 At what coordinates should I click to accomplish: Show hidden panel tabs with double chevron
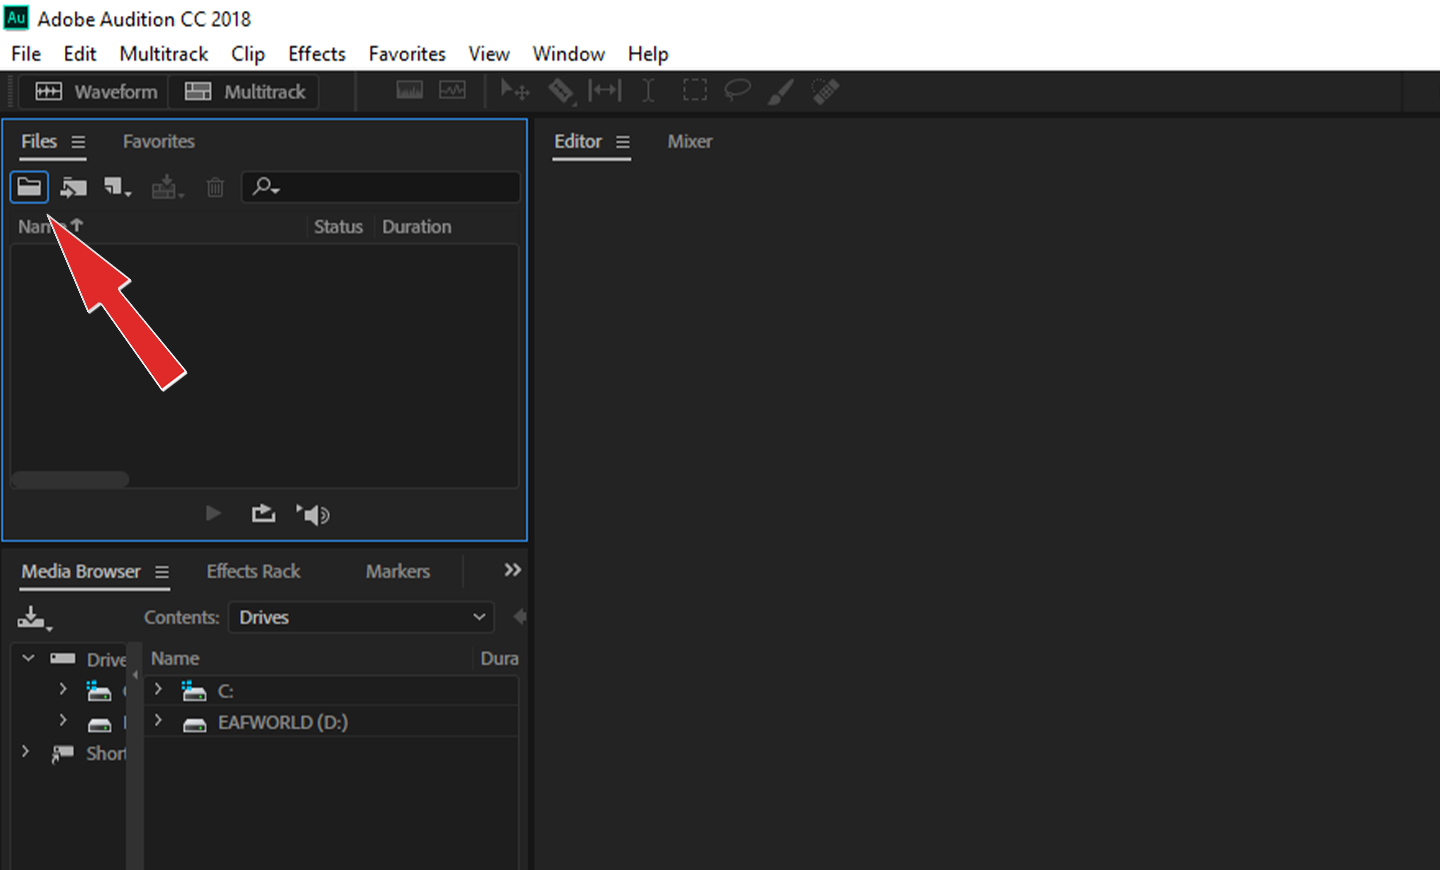(x=512, y=570)
